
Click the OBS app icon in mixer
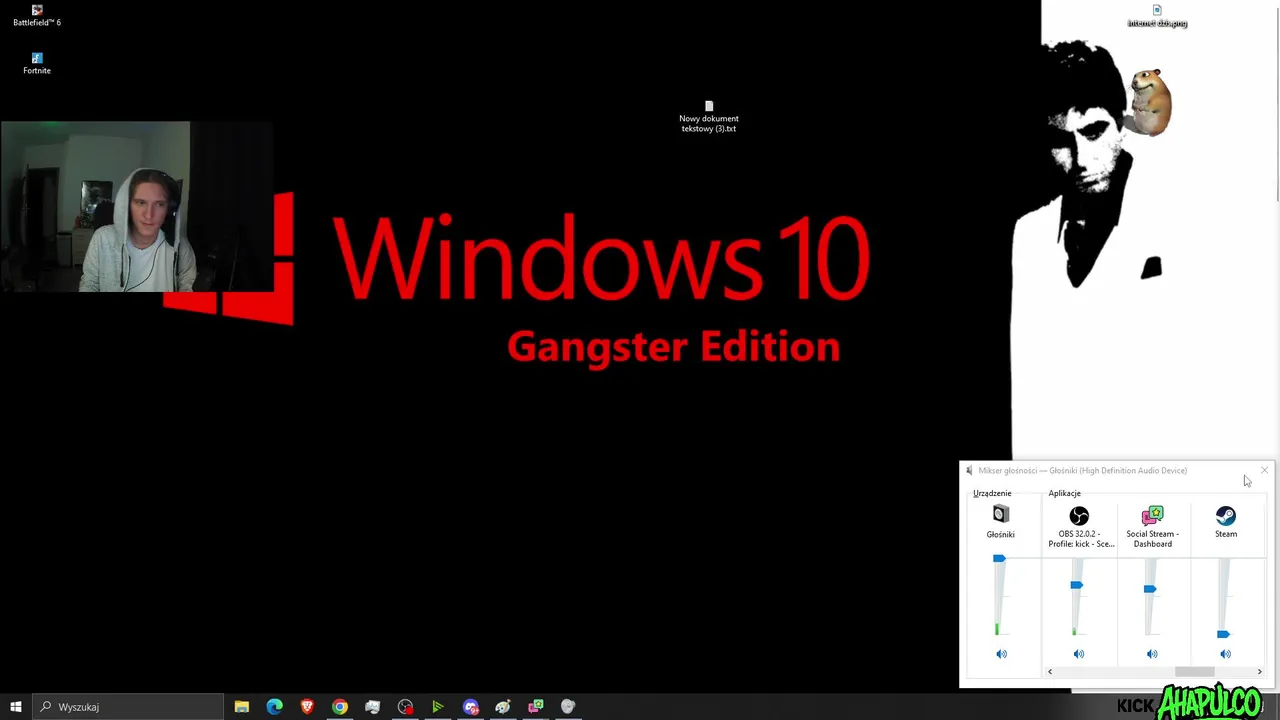1079,516
